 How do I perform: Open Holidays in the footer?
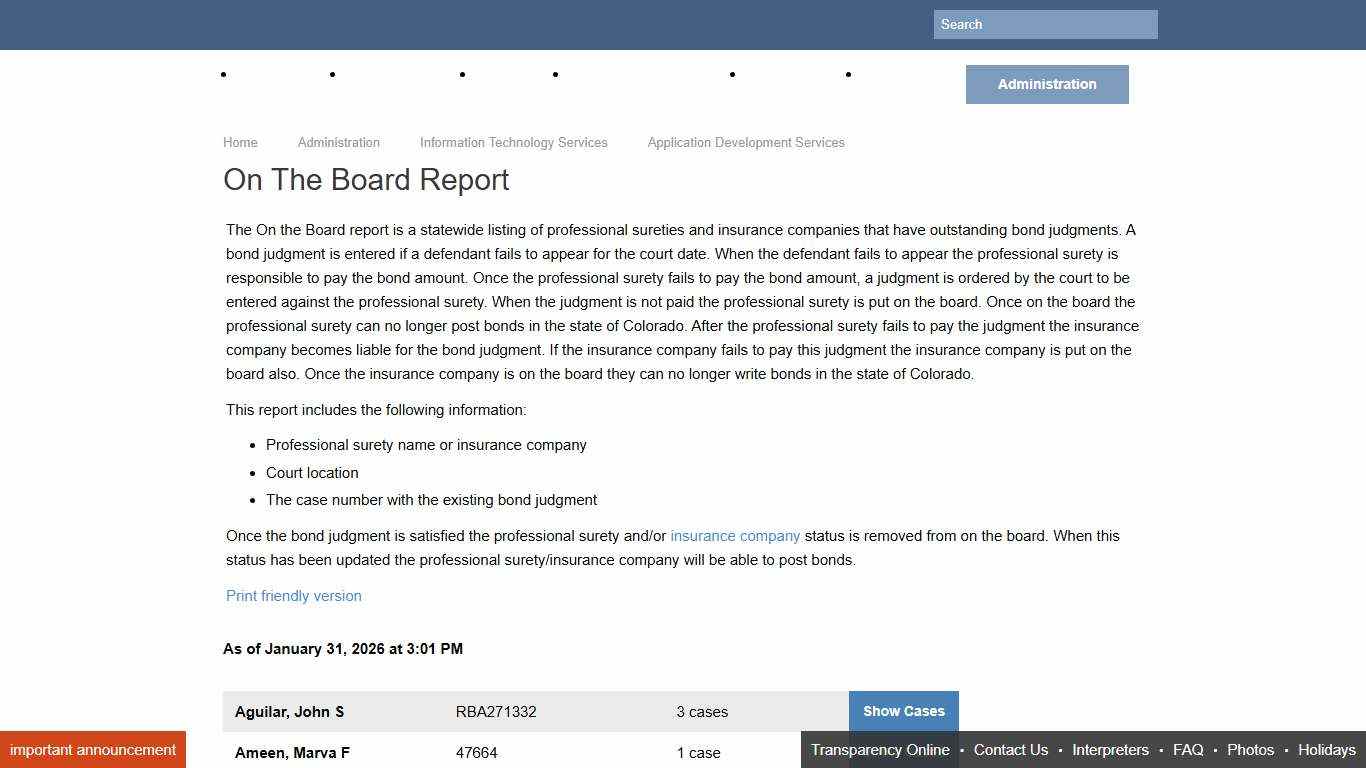click(1326, 749)
